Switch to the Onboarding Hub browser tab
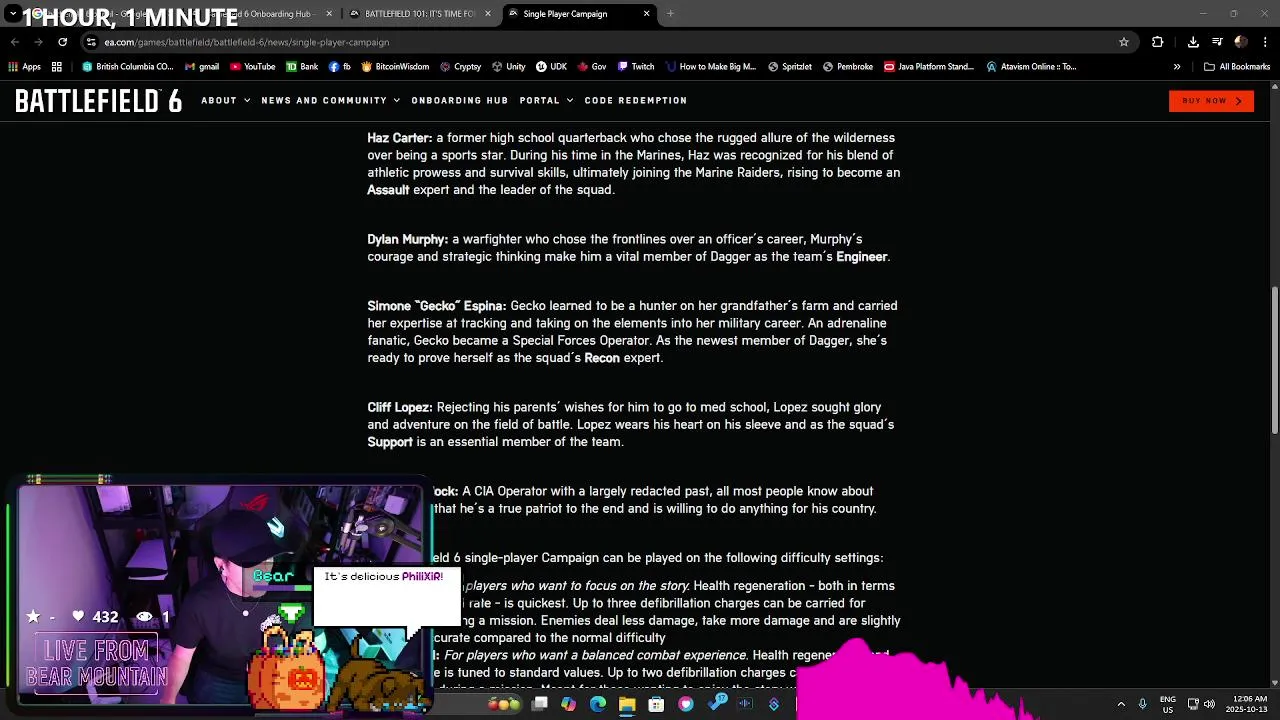Image resolution: width=1280 pixels, height=720 pixels. tap(265, 14)
